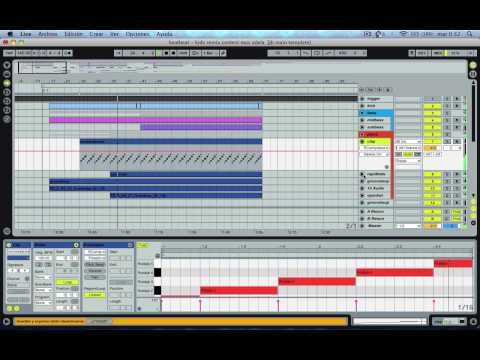Open the Crear menu
This screenshot has height=360, width=480.
coord(96,34)
